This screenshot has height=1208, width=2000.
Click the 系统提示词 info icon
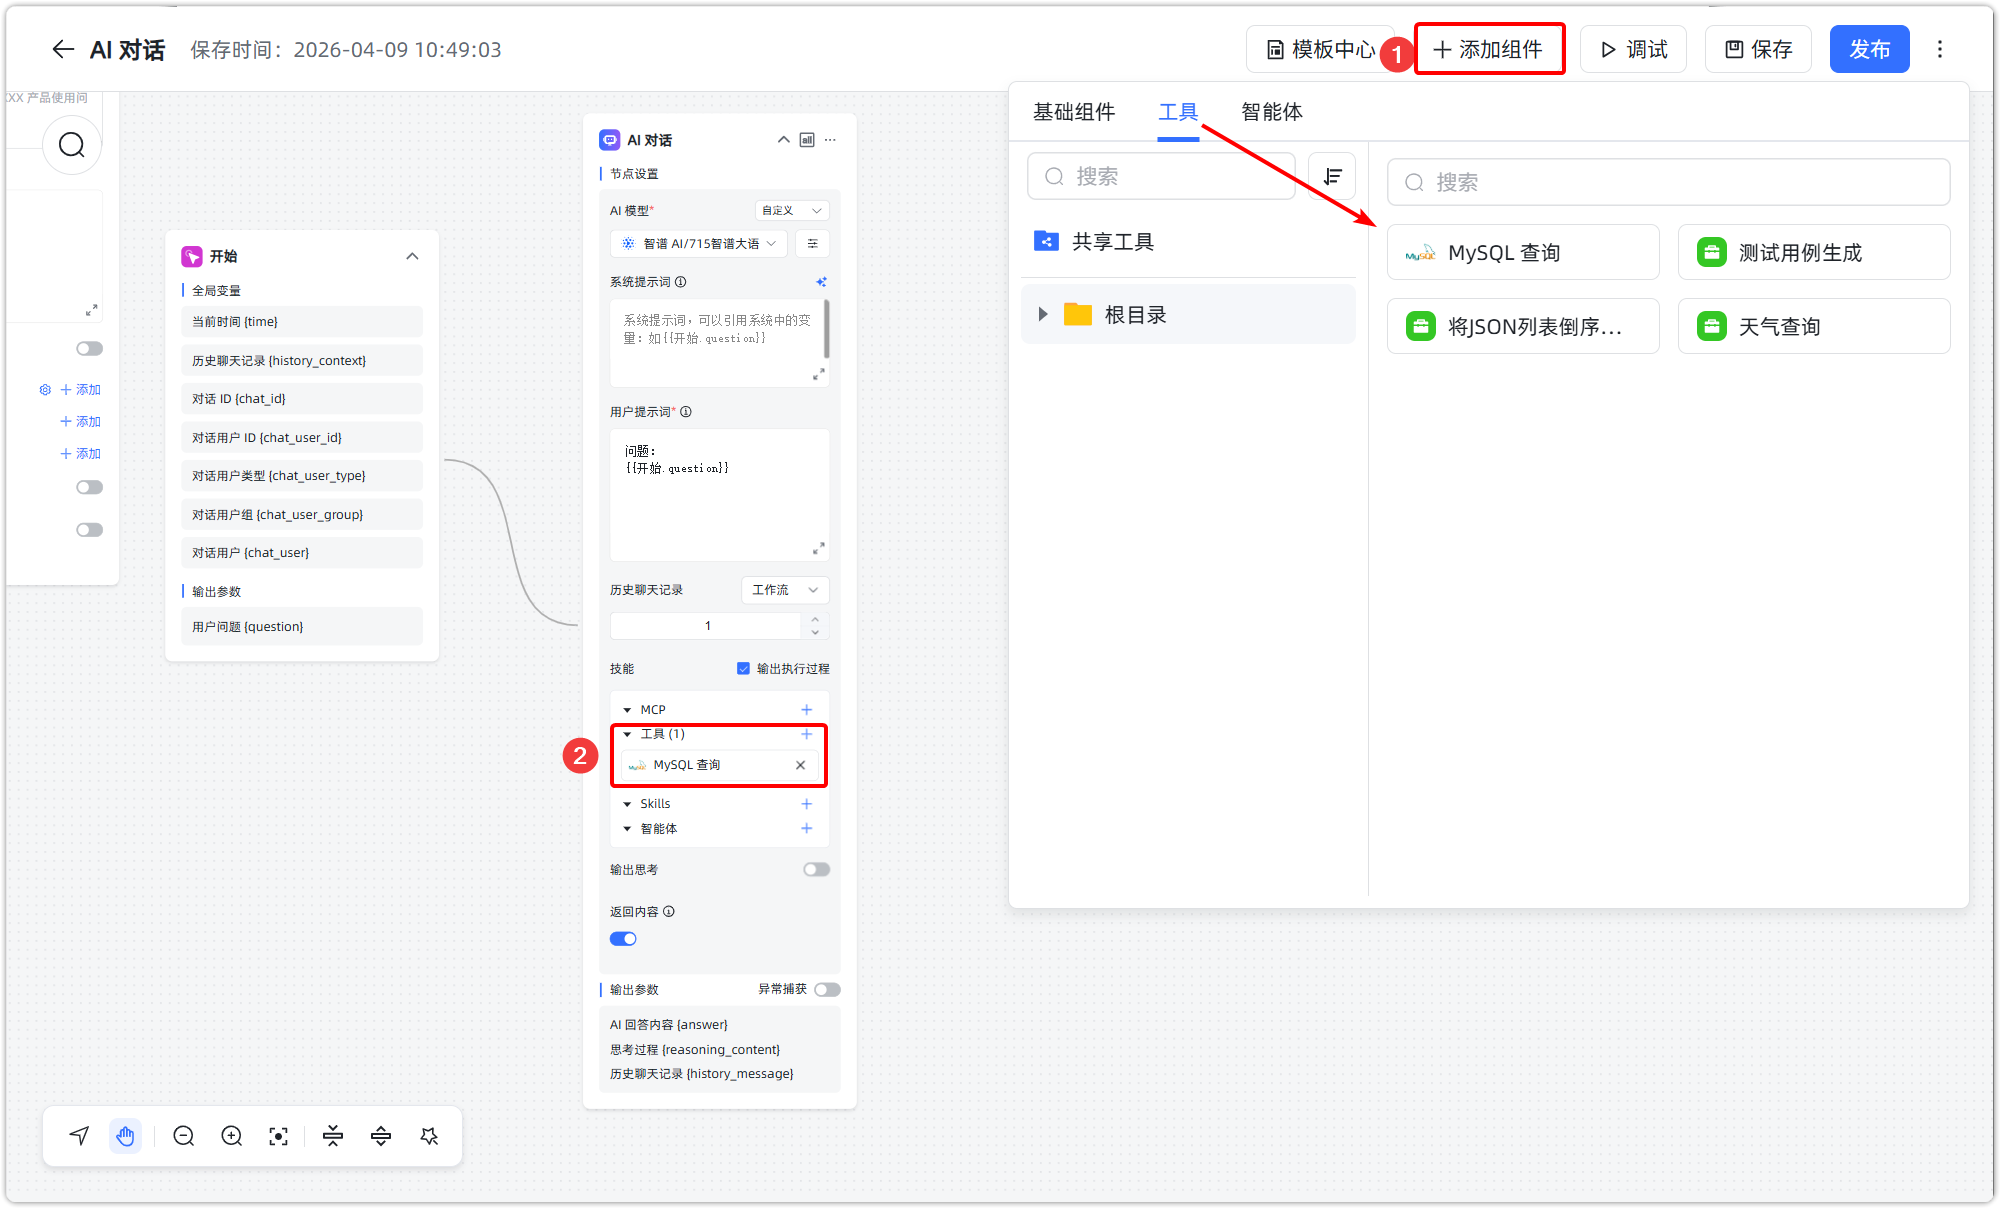[x=680, y=282]
